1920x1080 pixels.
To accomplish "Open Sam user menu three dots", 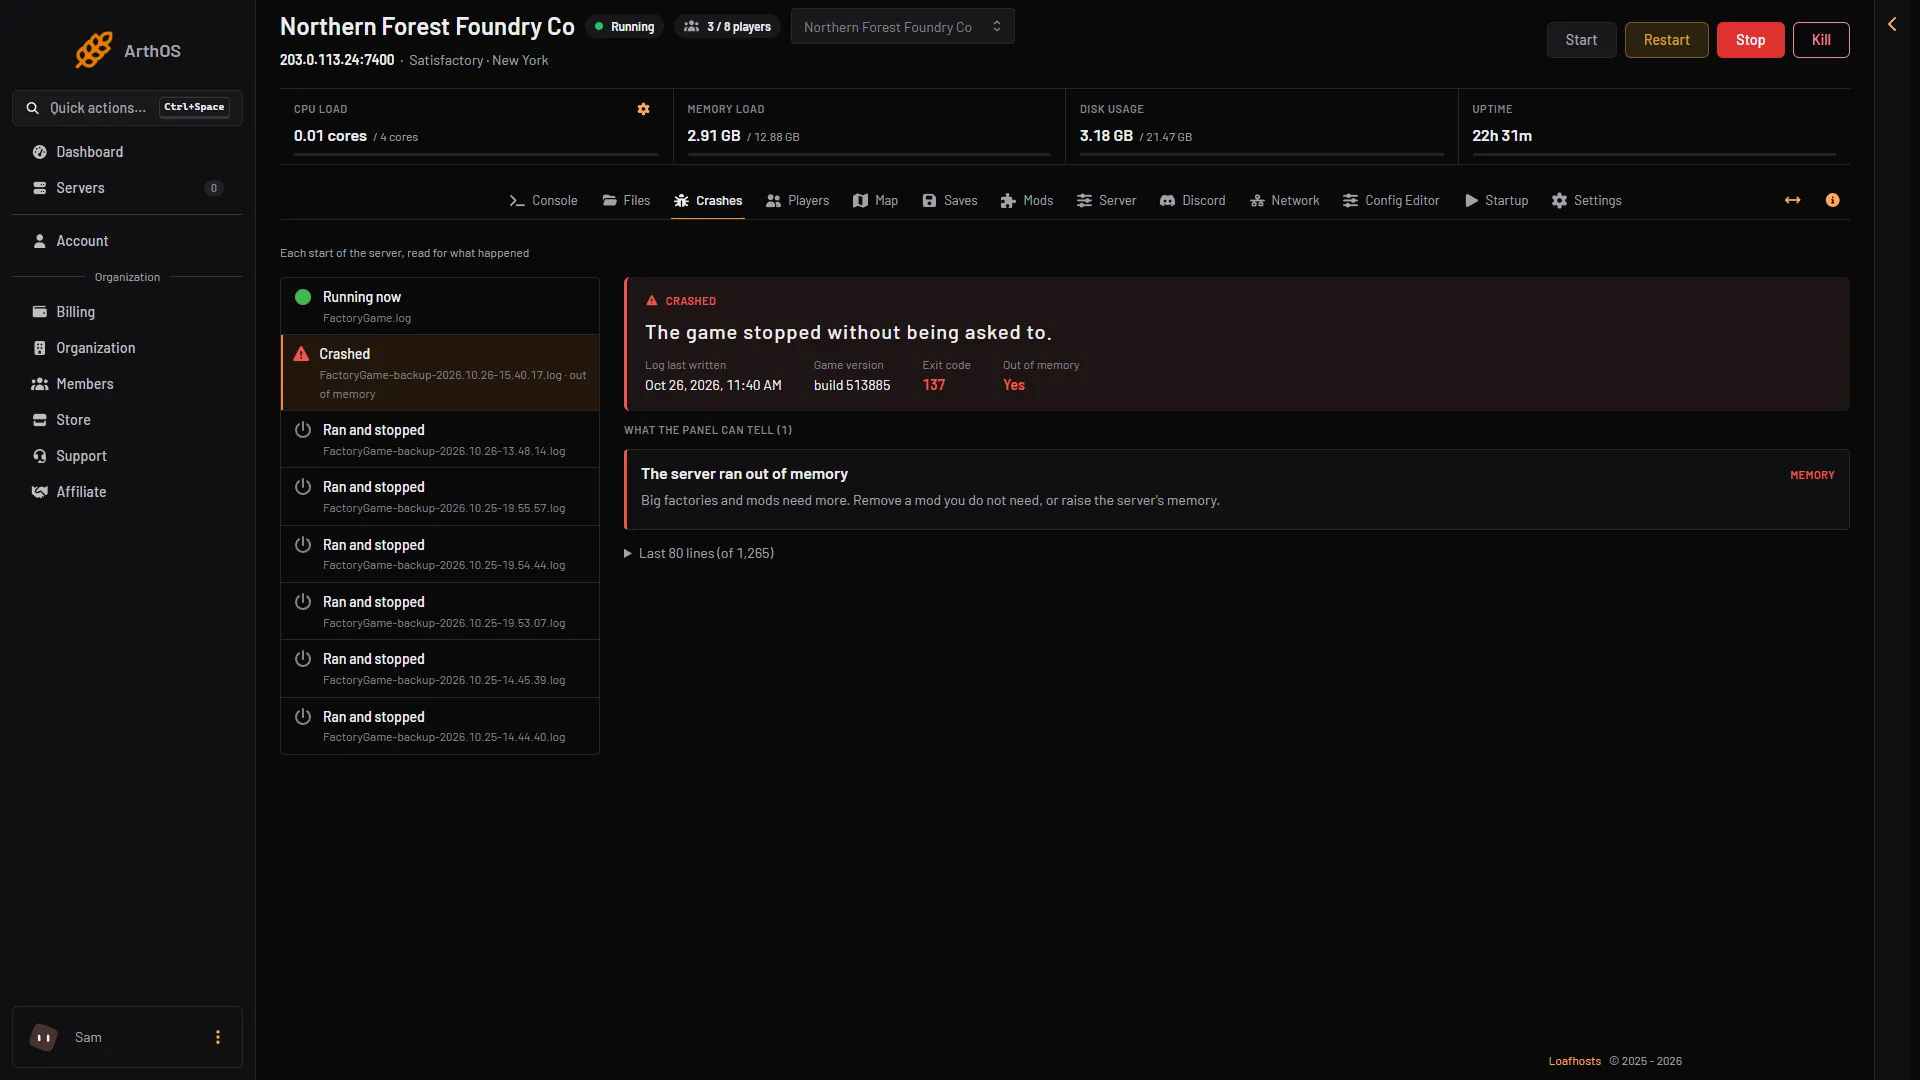I will click(218, 1037).
